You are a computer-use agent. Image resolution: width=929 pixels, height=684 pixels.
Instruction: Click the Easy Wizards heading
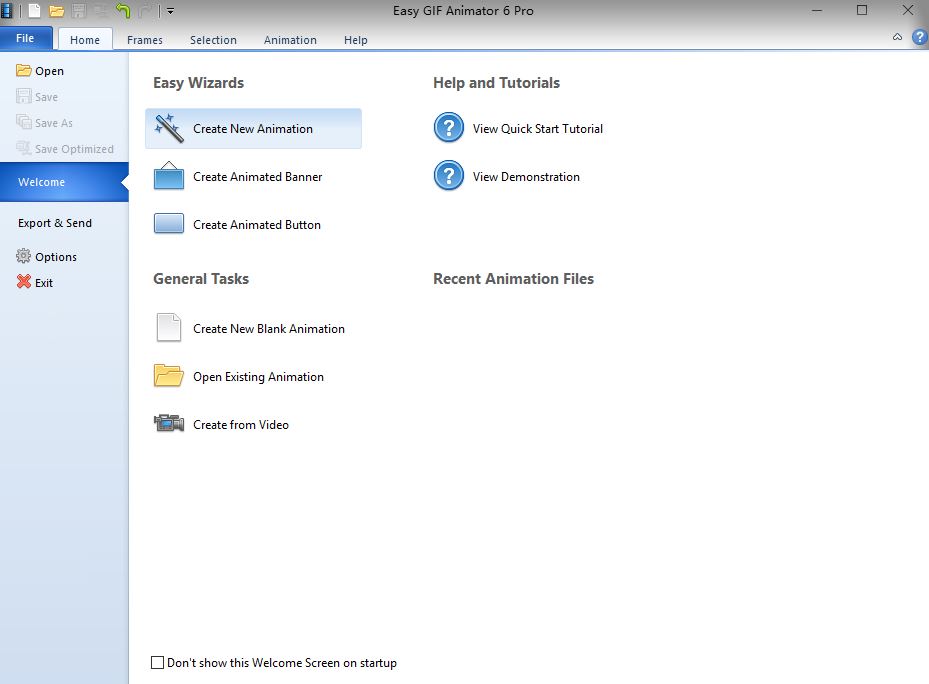[198, 83]
